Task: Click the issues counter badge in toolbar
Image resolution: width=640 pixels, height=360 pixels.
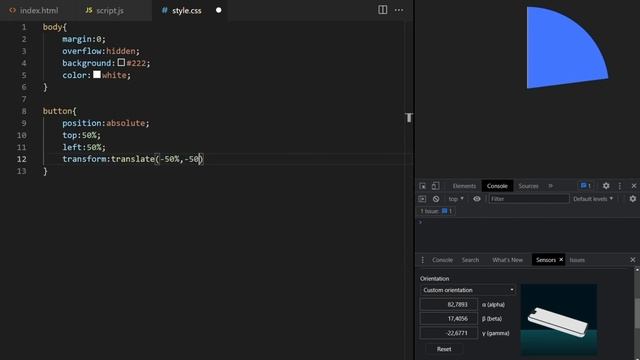Action: coord(586,186)
